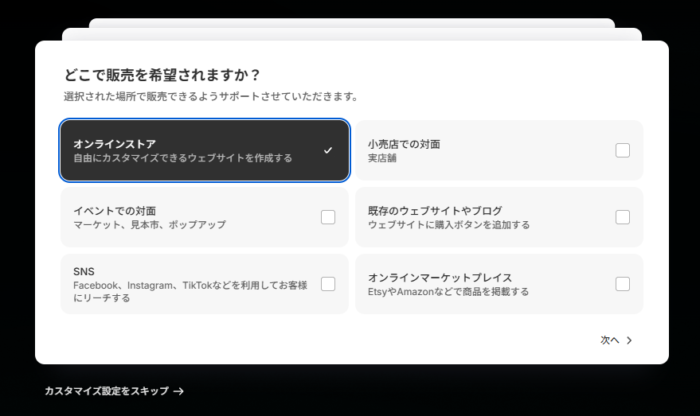
Task: Click the ウェブサイトに購入ボタンを追加する description
Action: pos(448,225)
